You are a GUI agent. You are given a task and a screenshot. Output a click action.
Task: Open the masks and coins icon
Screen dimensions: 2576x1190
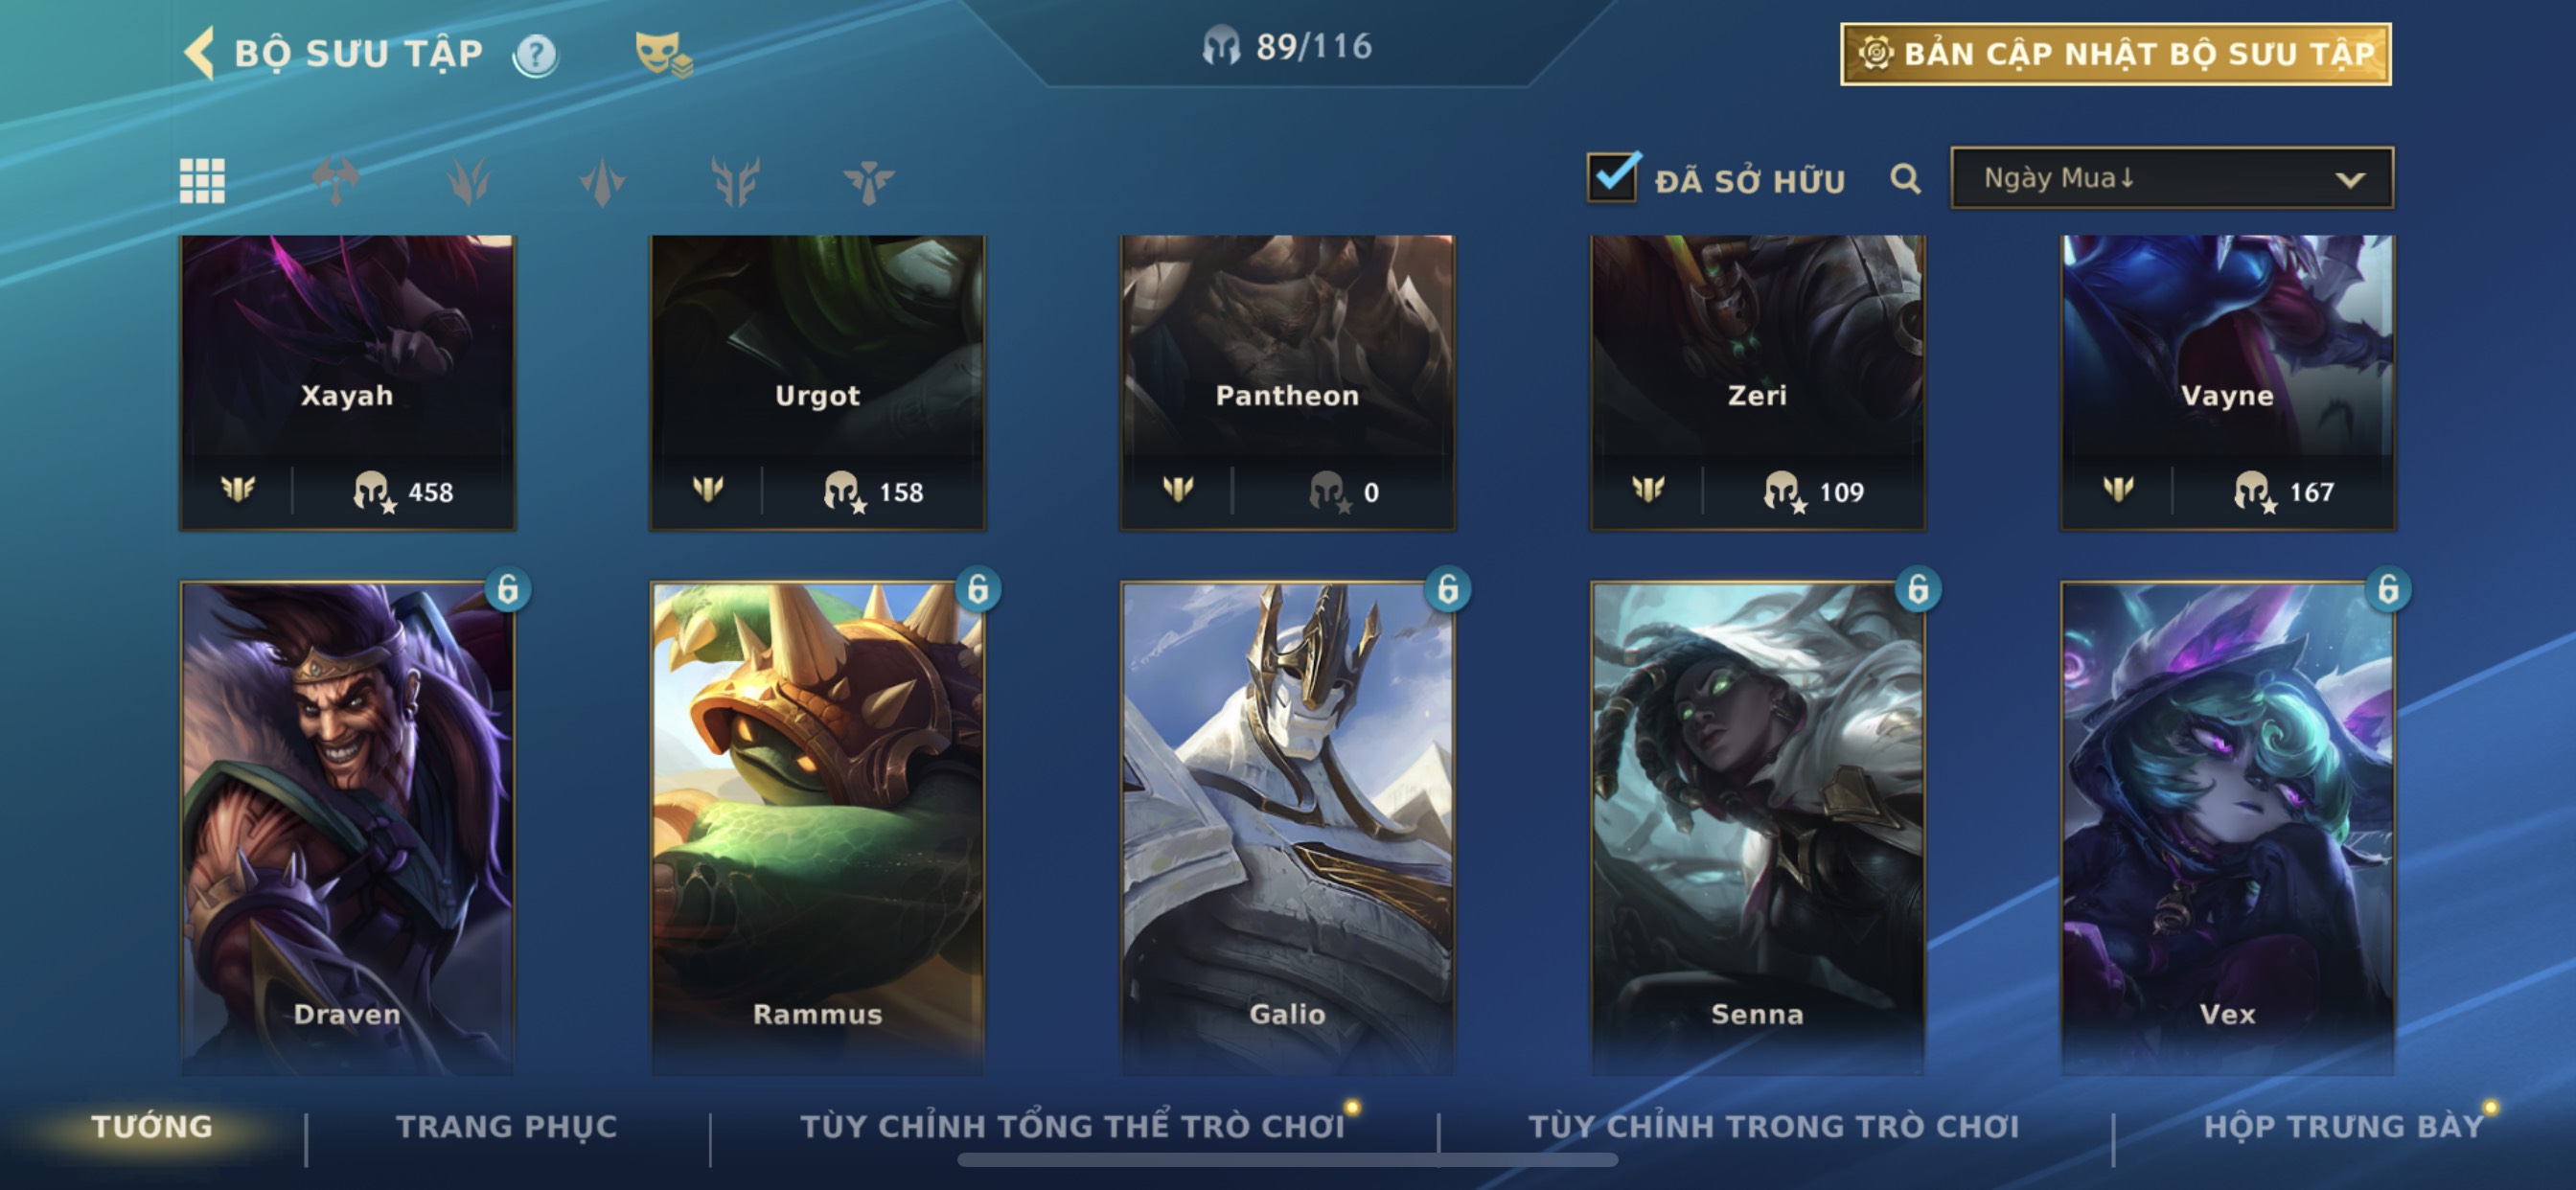coord(664,54)
